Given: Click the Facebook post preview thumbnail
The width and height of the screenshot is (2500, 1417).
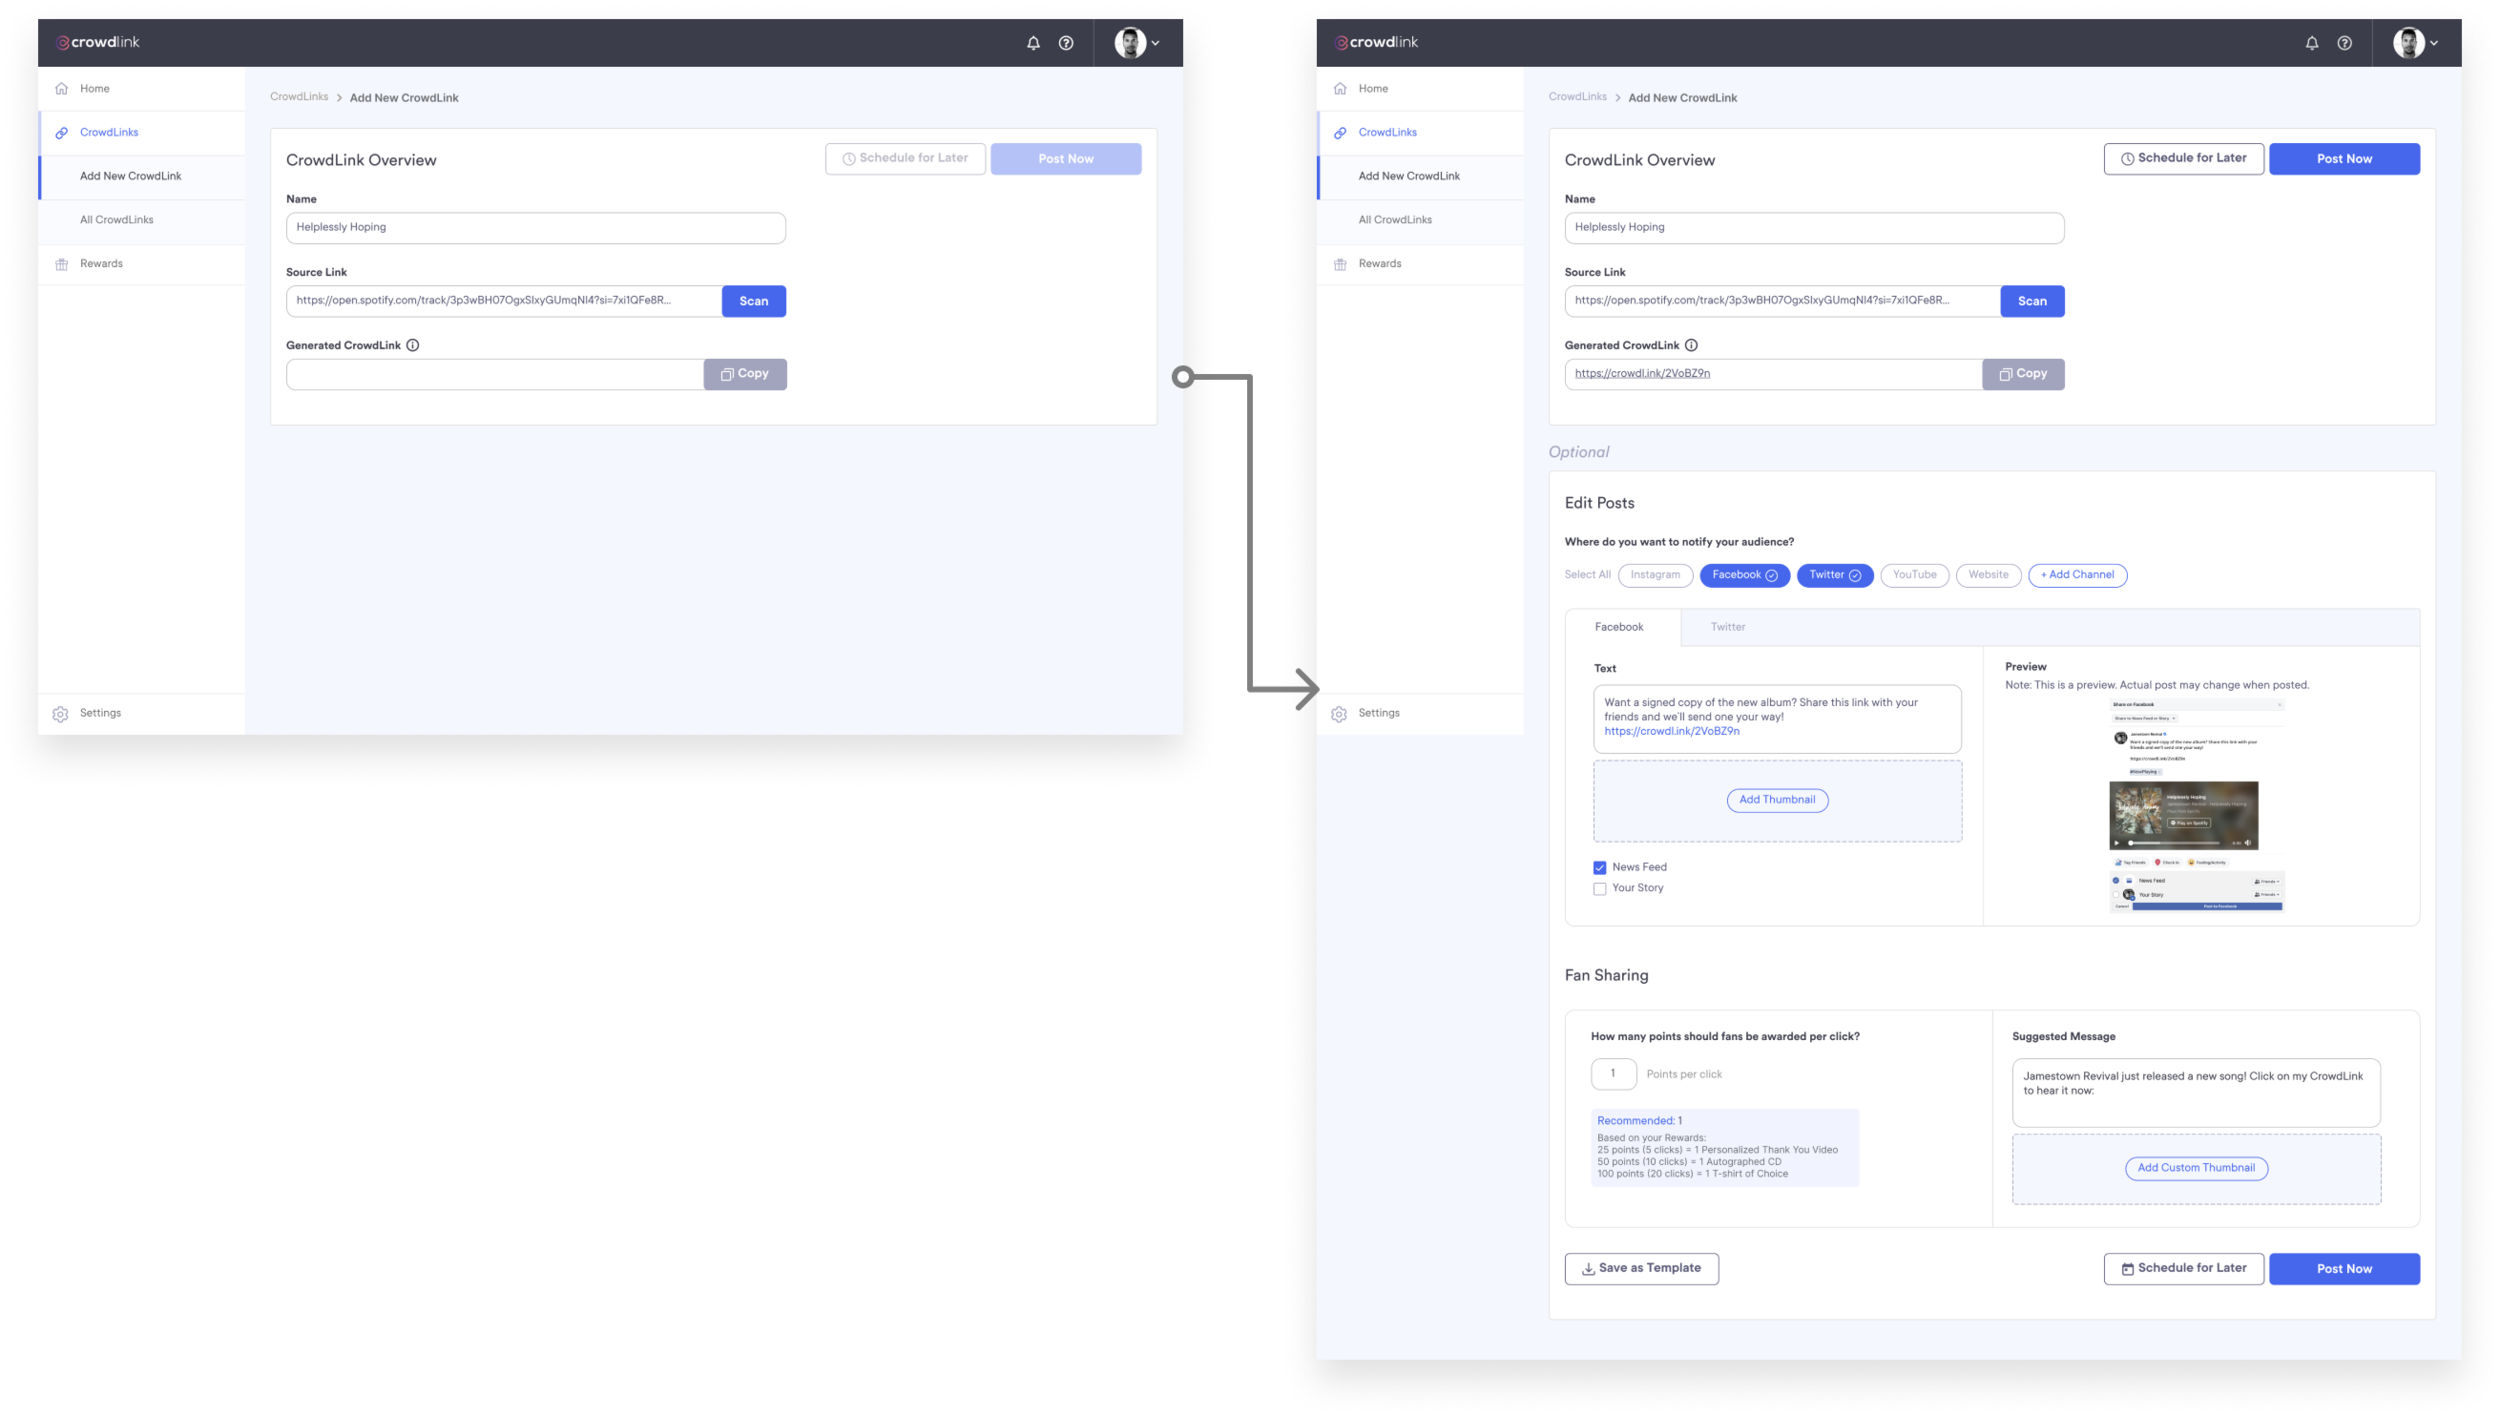Looking at the screenshot, I should tap(2196, 806).
